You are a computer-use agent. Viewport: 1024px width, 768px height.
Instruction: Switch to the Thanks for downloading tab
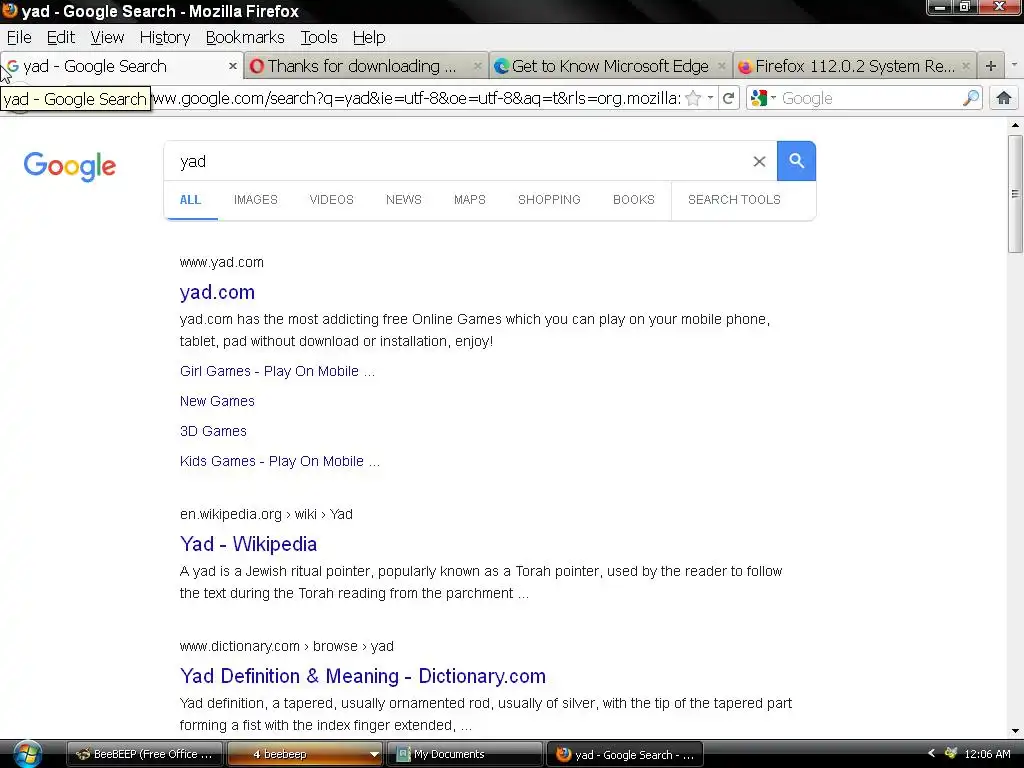(366, 66)
